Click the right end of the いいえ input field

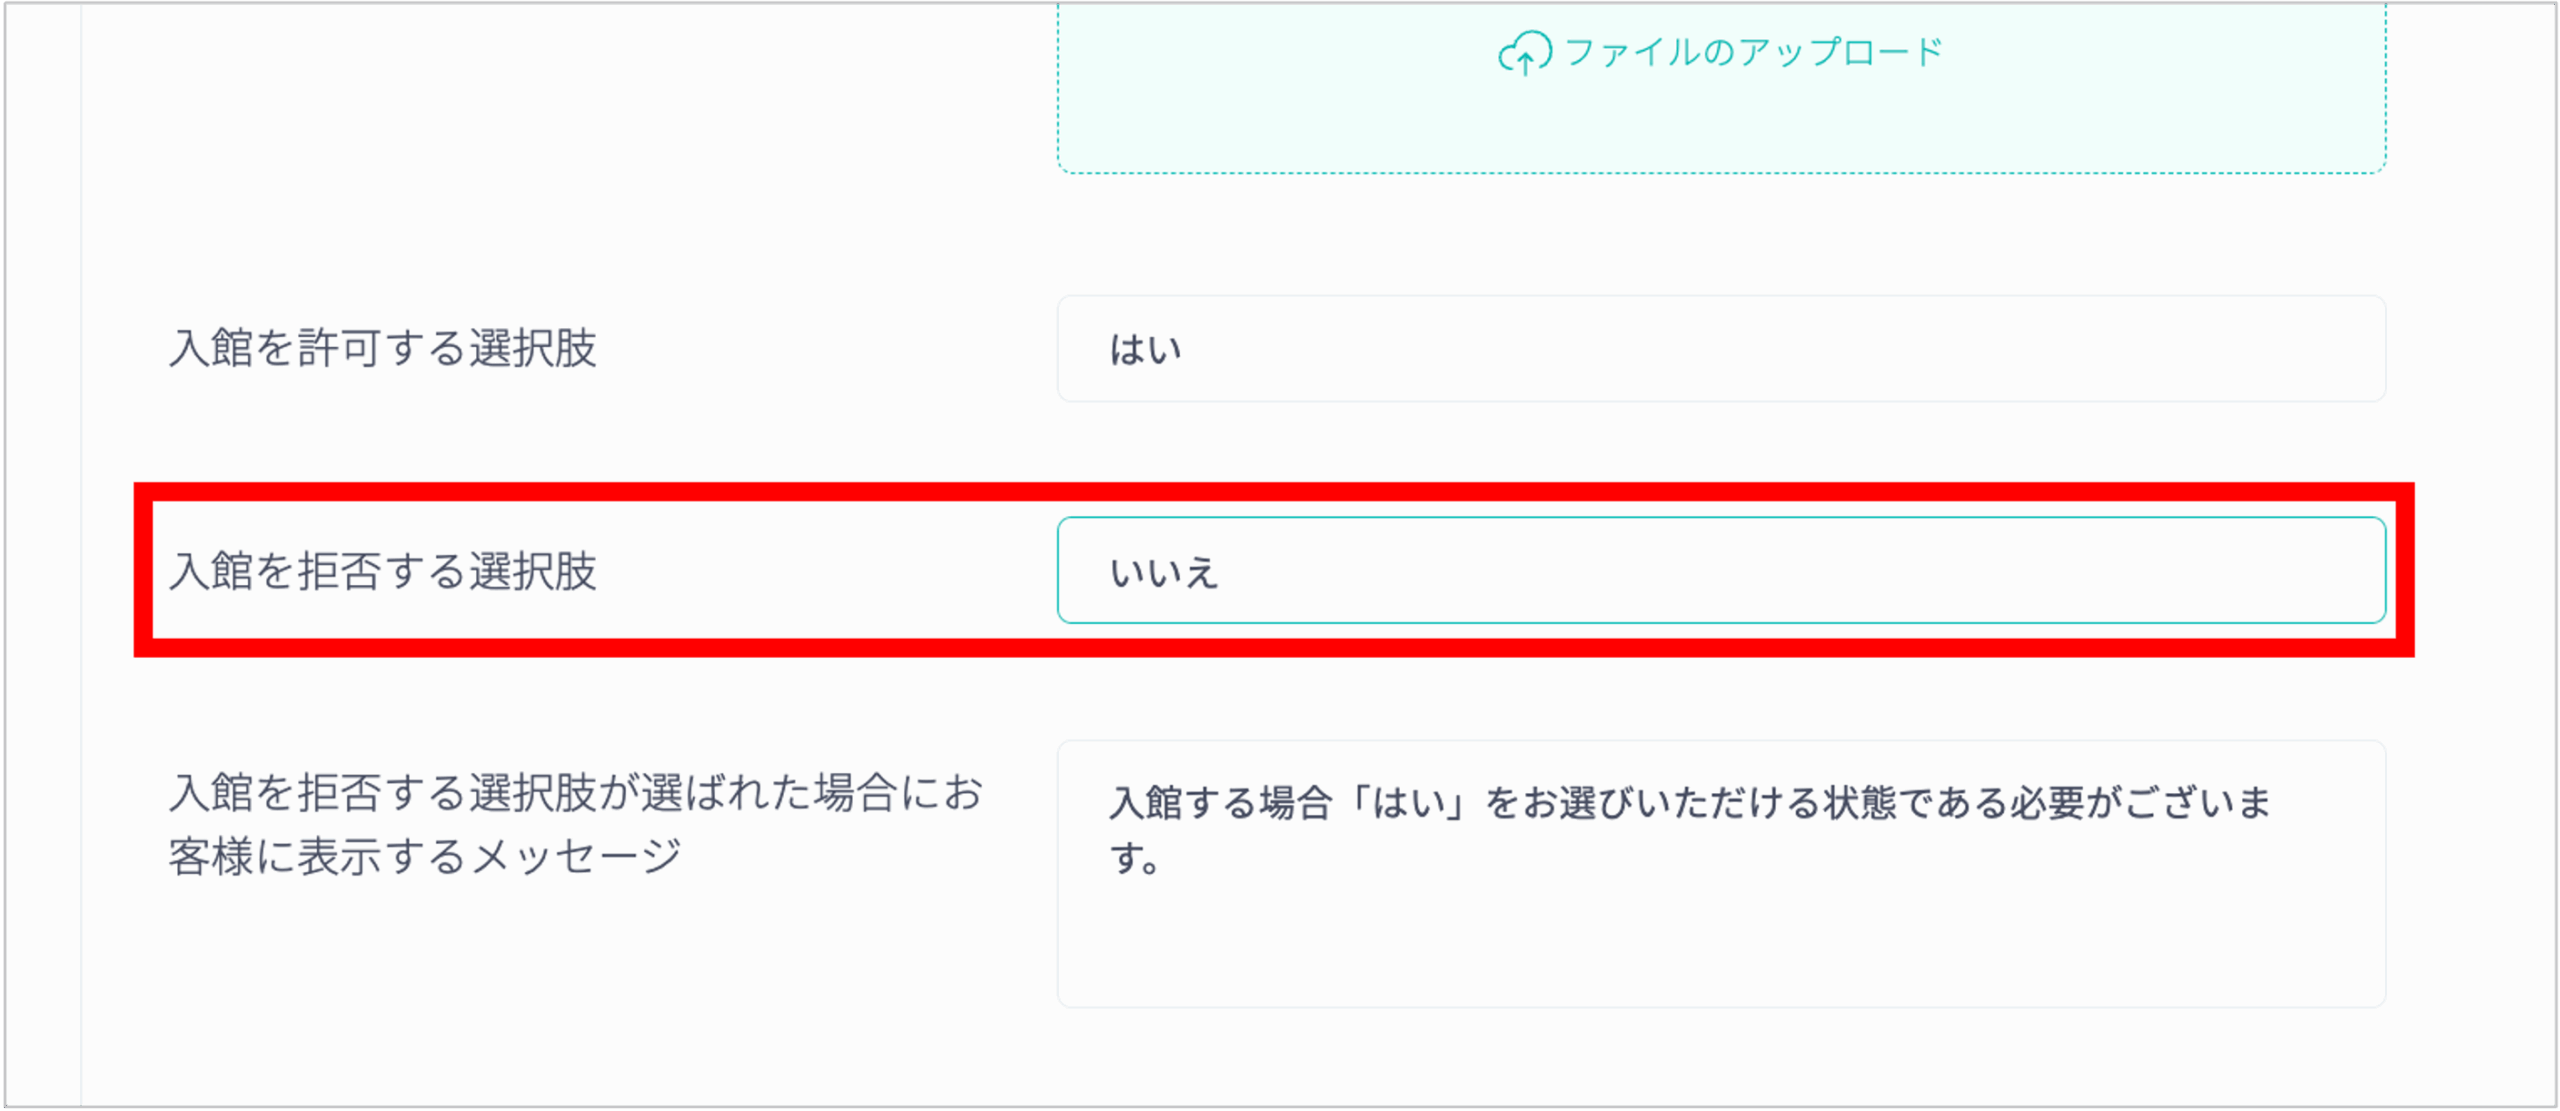pyautogui.click(x=2340, y=571)
